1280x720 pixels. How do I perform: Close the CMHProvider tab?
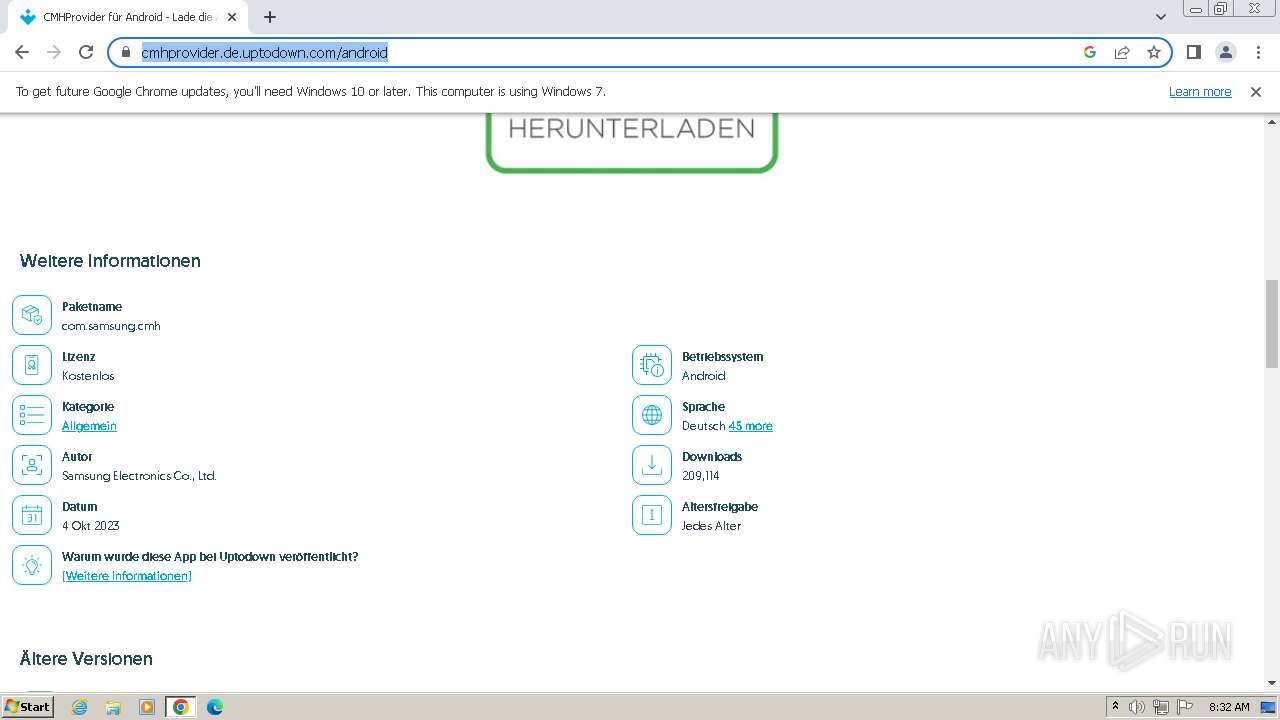point(232,17)
